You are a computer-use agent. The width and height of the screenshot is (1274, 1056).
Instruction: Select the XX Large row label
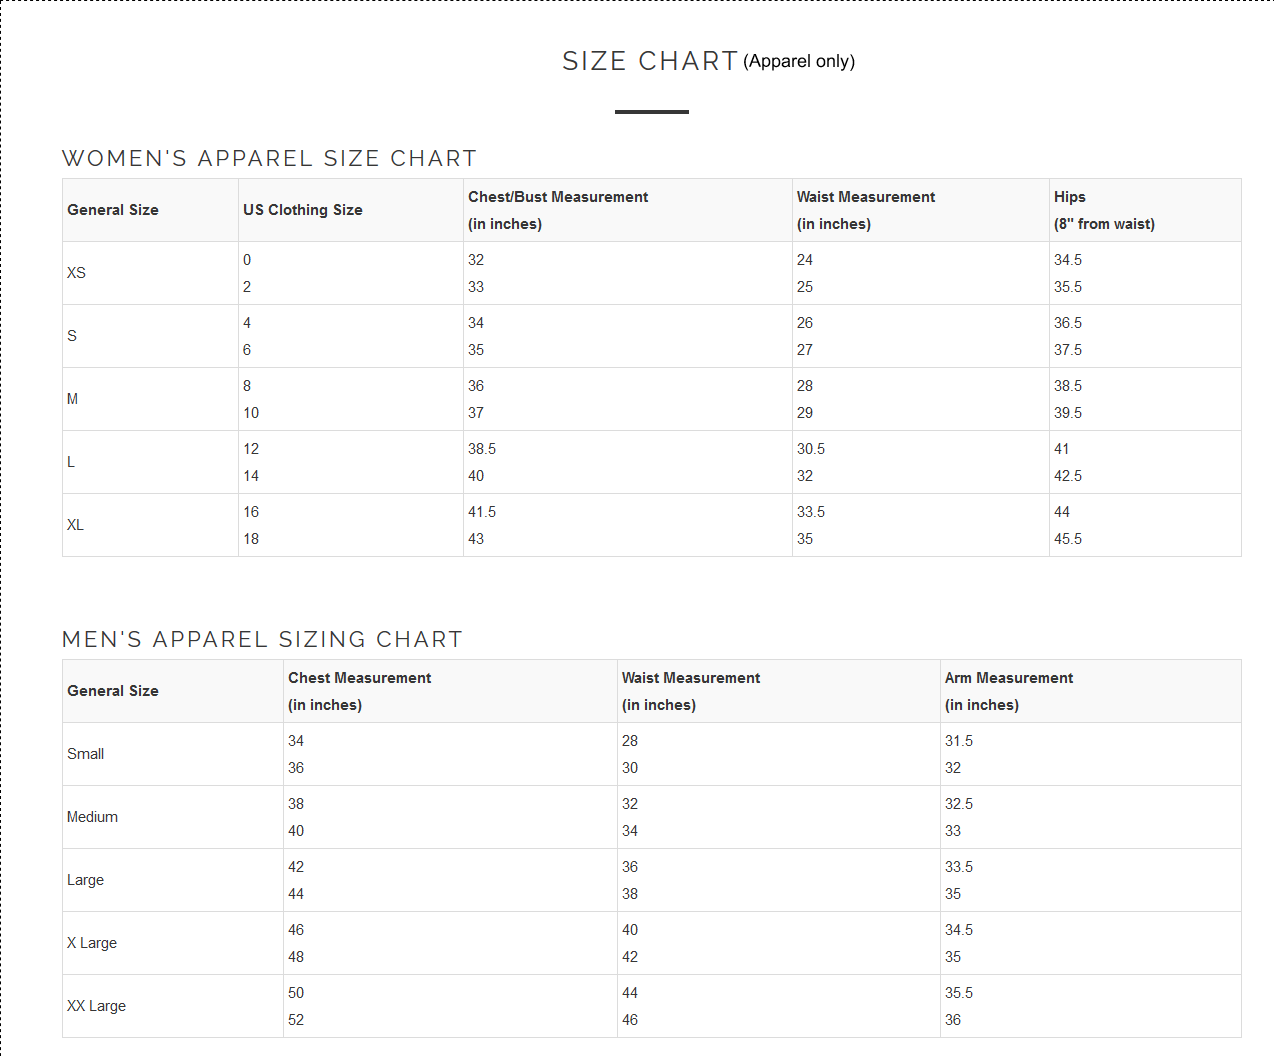96,1006
